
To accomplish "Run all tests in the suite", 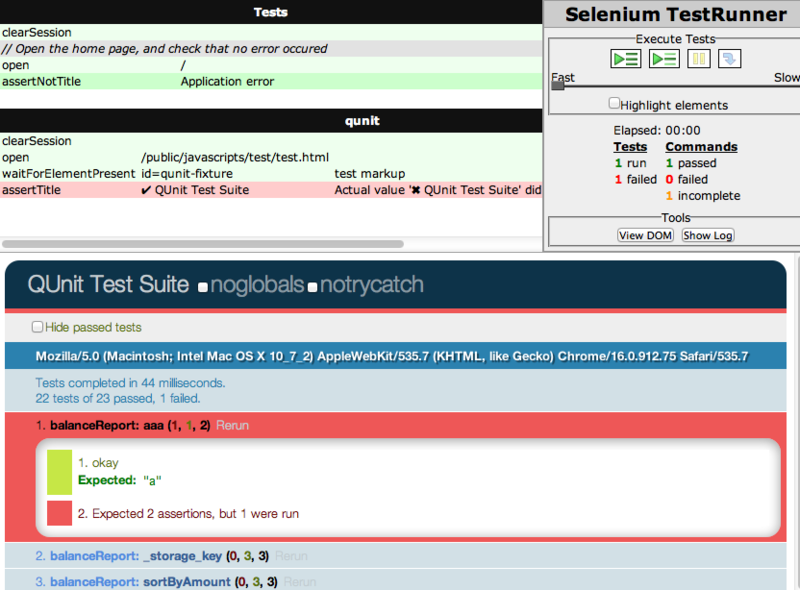I will (626, 59).
